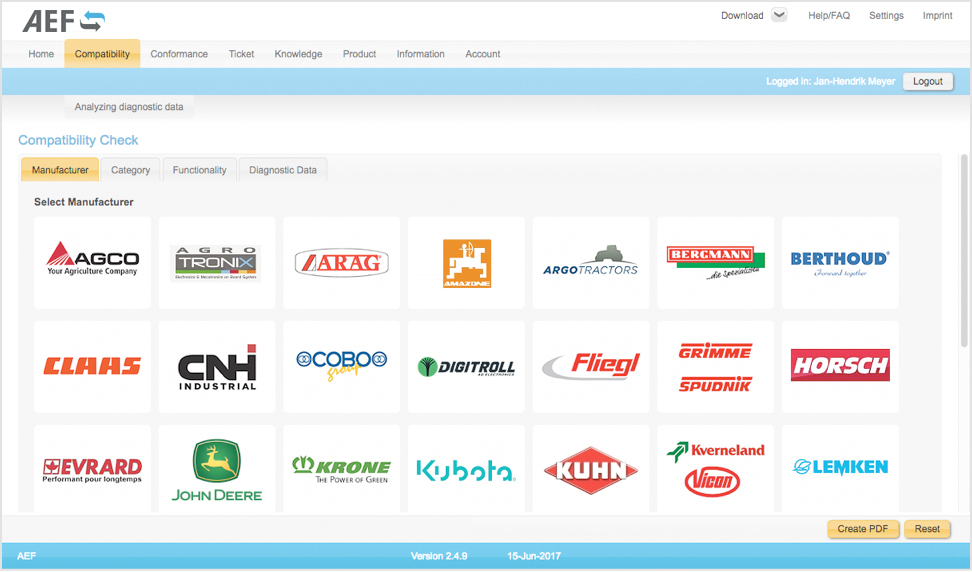Select the Argo Tractors logo
The width and height of the screenshot is (972, 572).
click(591, 262)
